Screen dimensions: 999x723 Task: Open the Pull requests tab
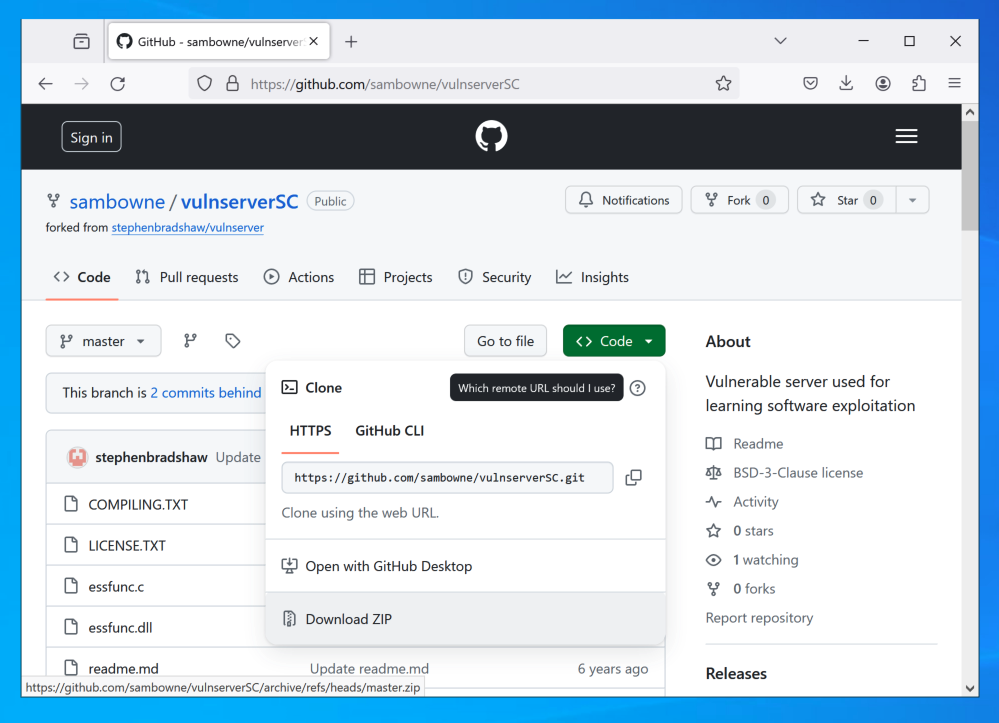pyautogui.click(x=187, y=277)
